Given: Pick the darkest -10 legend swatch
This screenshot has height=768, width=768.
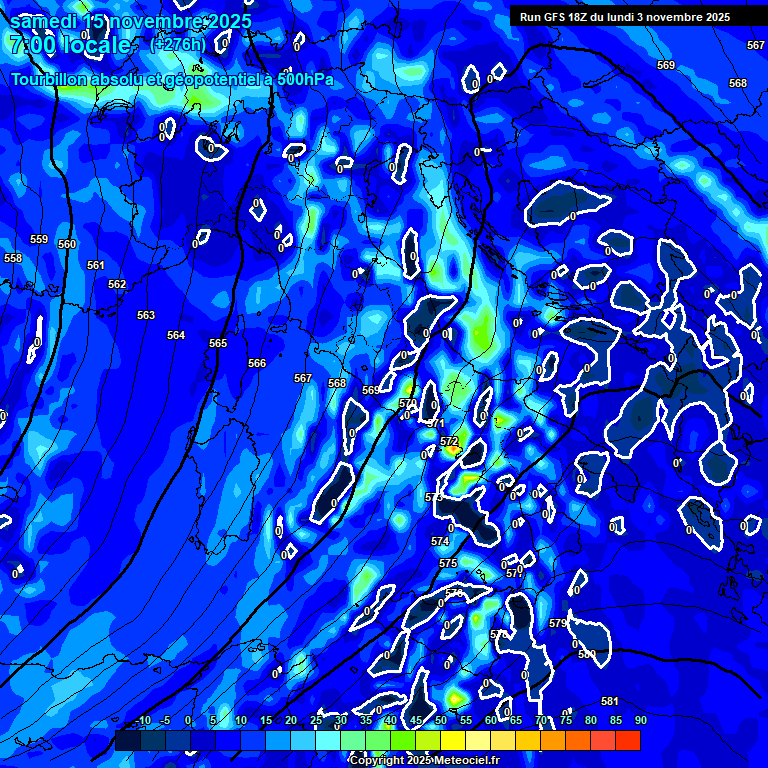Looking at the screenshot, I should tap(127, 741).
